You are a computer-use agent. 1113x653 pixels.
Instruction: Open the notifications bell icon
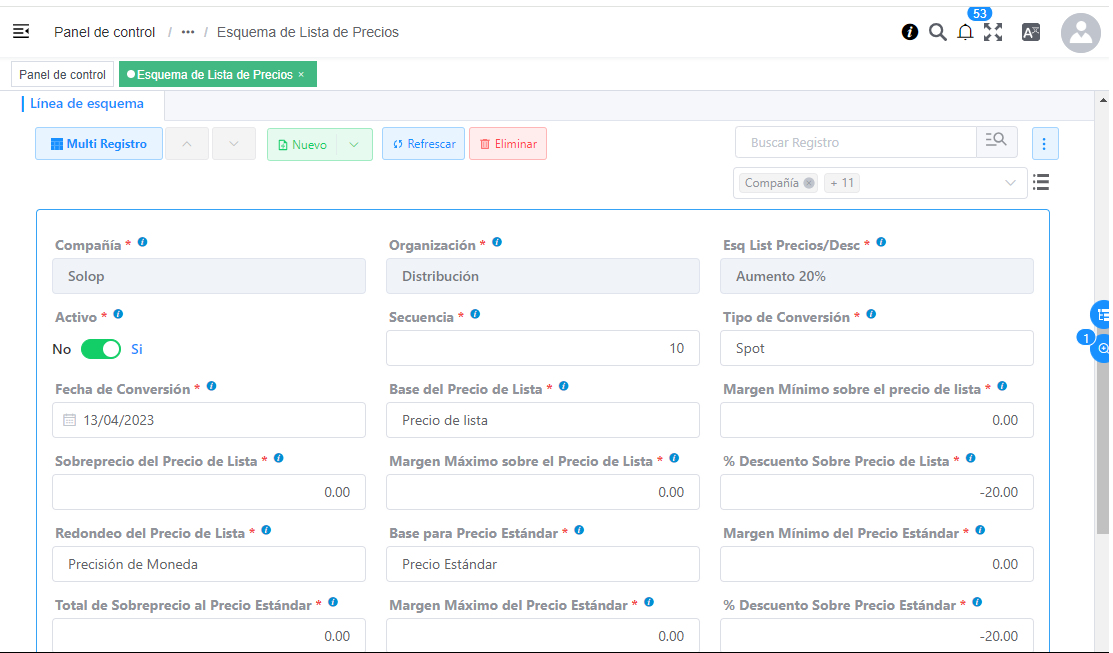(965, 32)
